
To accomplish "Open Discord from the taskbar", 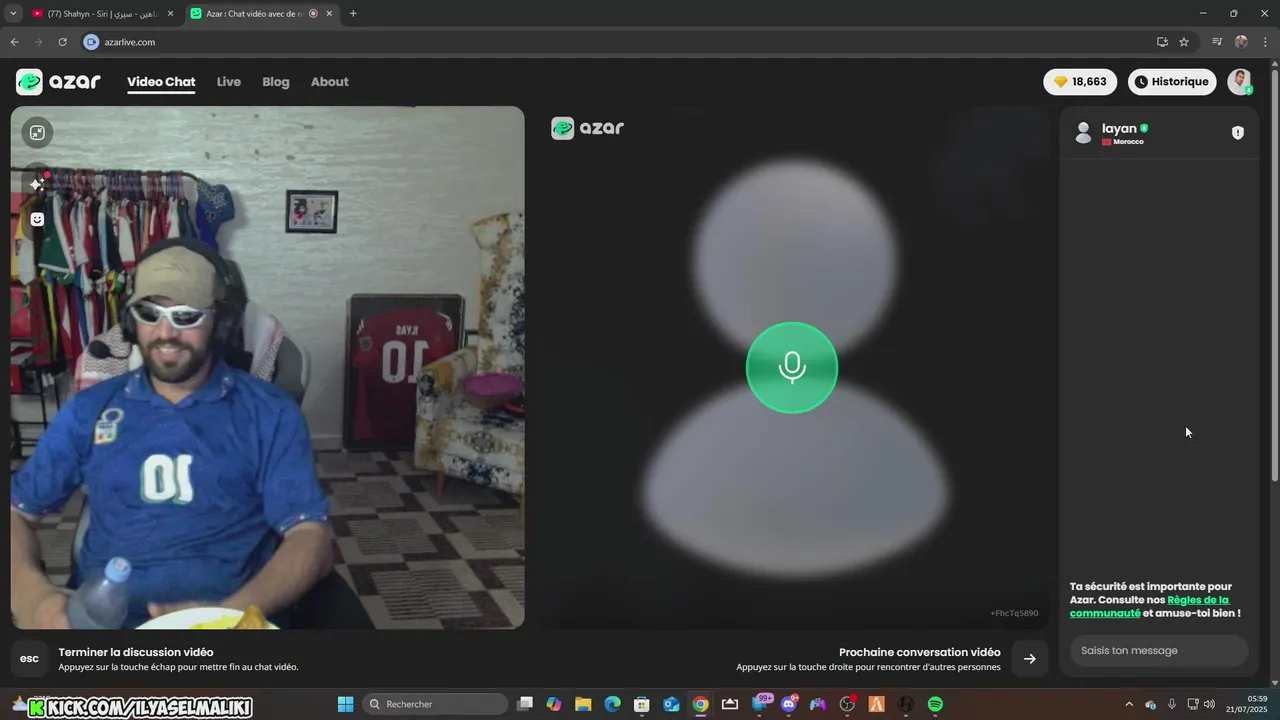I will click(x=789, y=704).
